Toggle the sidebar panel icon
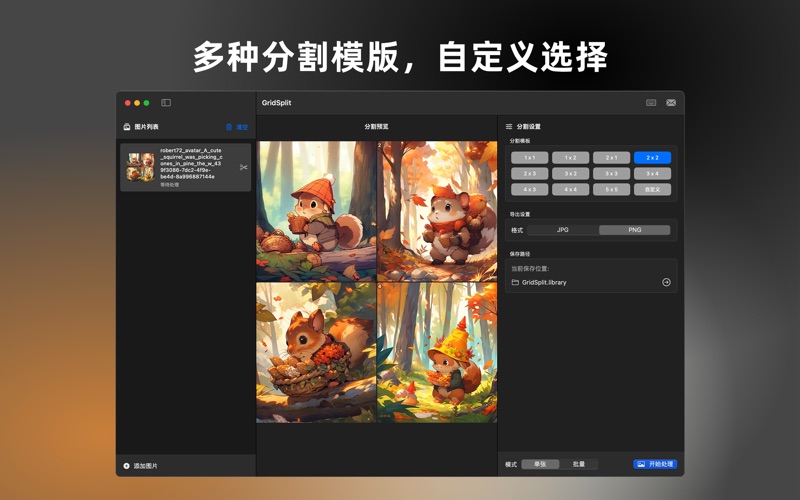 point(166,103)
